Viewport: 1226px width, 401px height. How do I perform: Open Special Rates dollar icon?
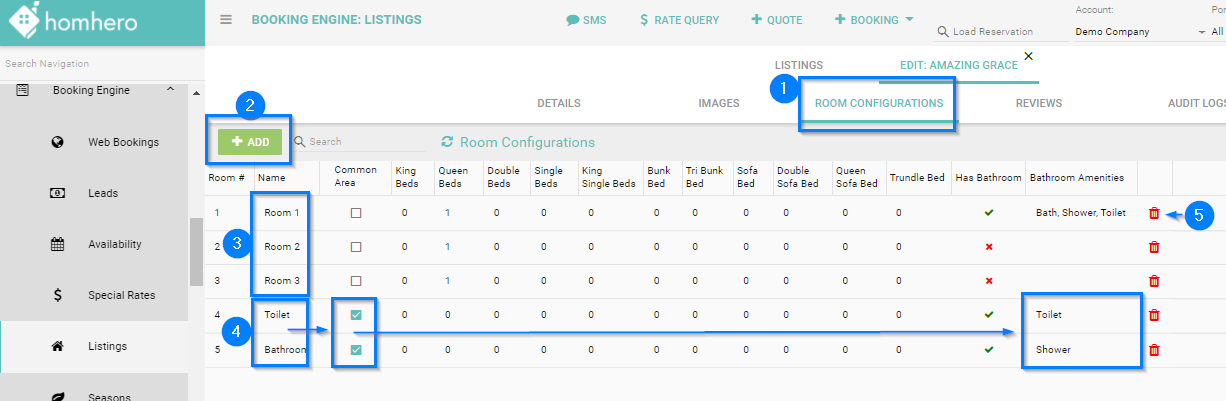coord(58,295)
